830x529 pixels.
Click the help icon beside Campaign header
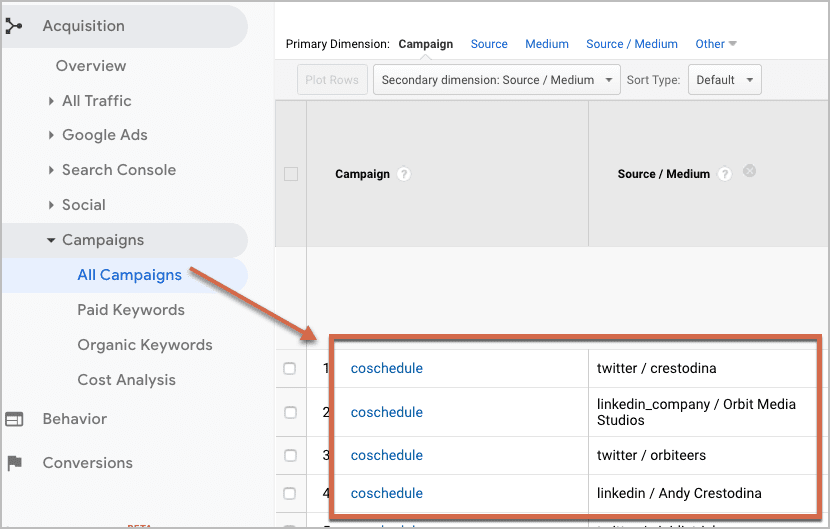[x=404, y=174]
